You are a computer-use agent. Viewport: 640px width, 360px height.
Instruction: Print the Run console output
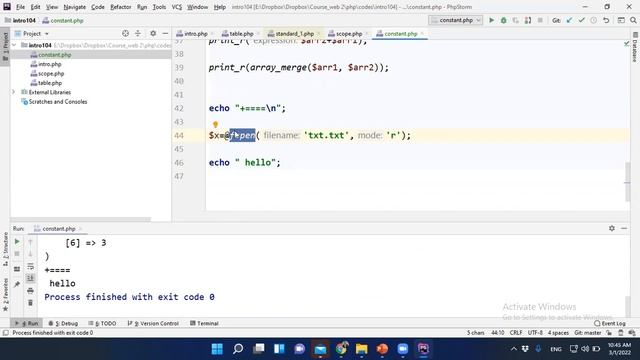coord(31,291)
